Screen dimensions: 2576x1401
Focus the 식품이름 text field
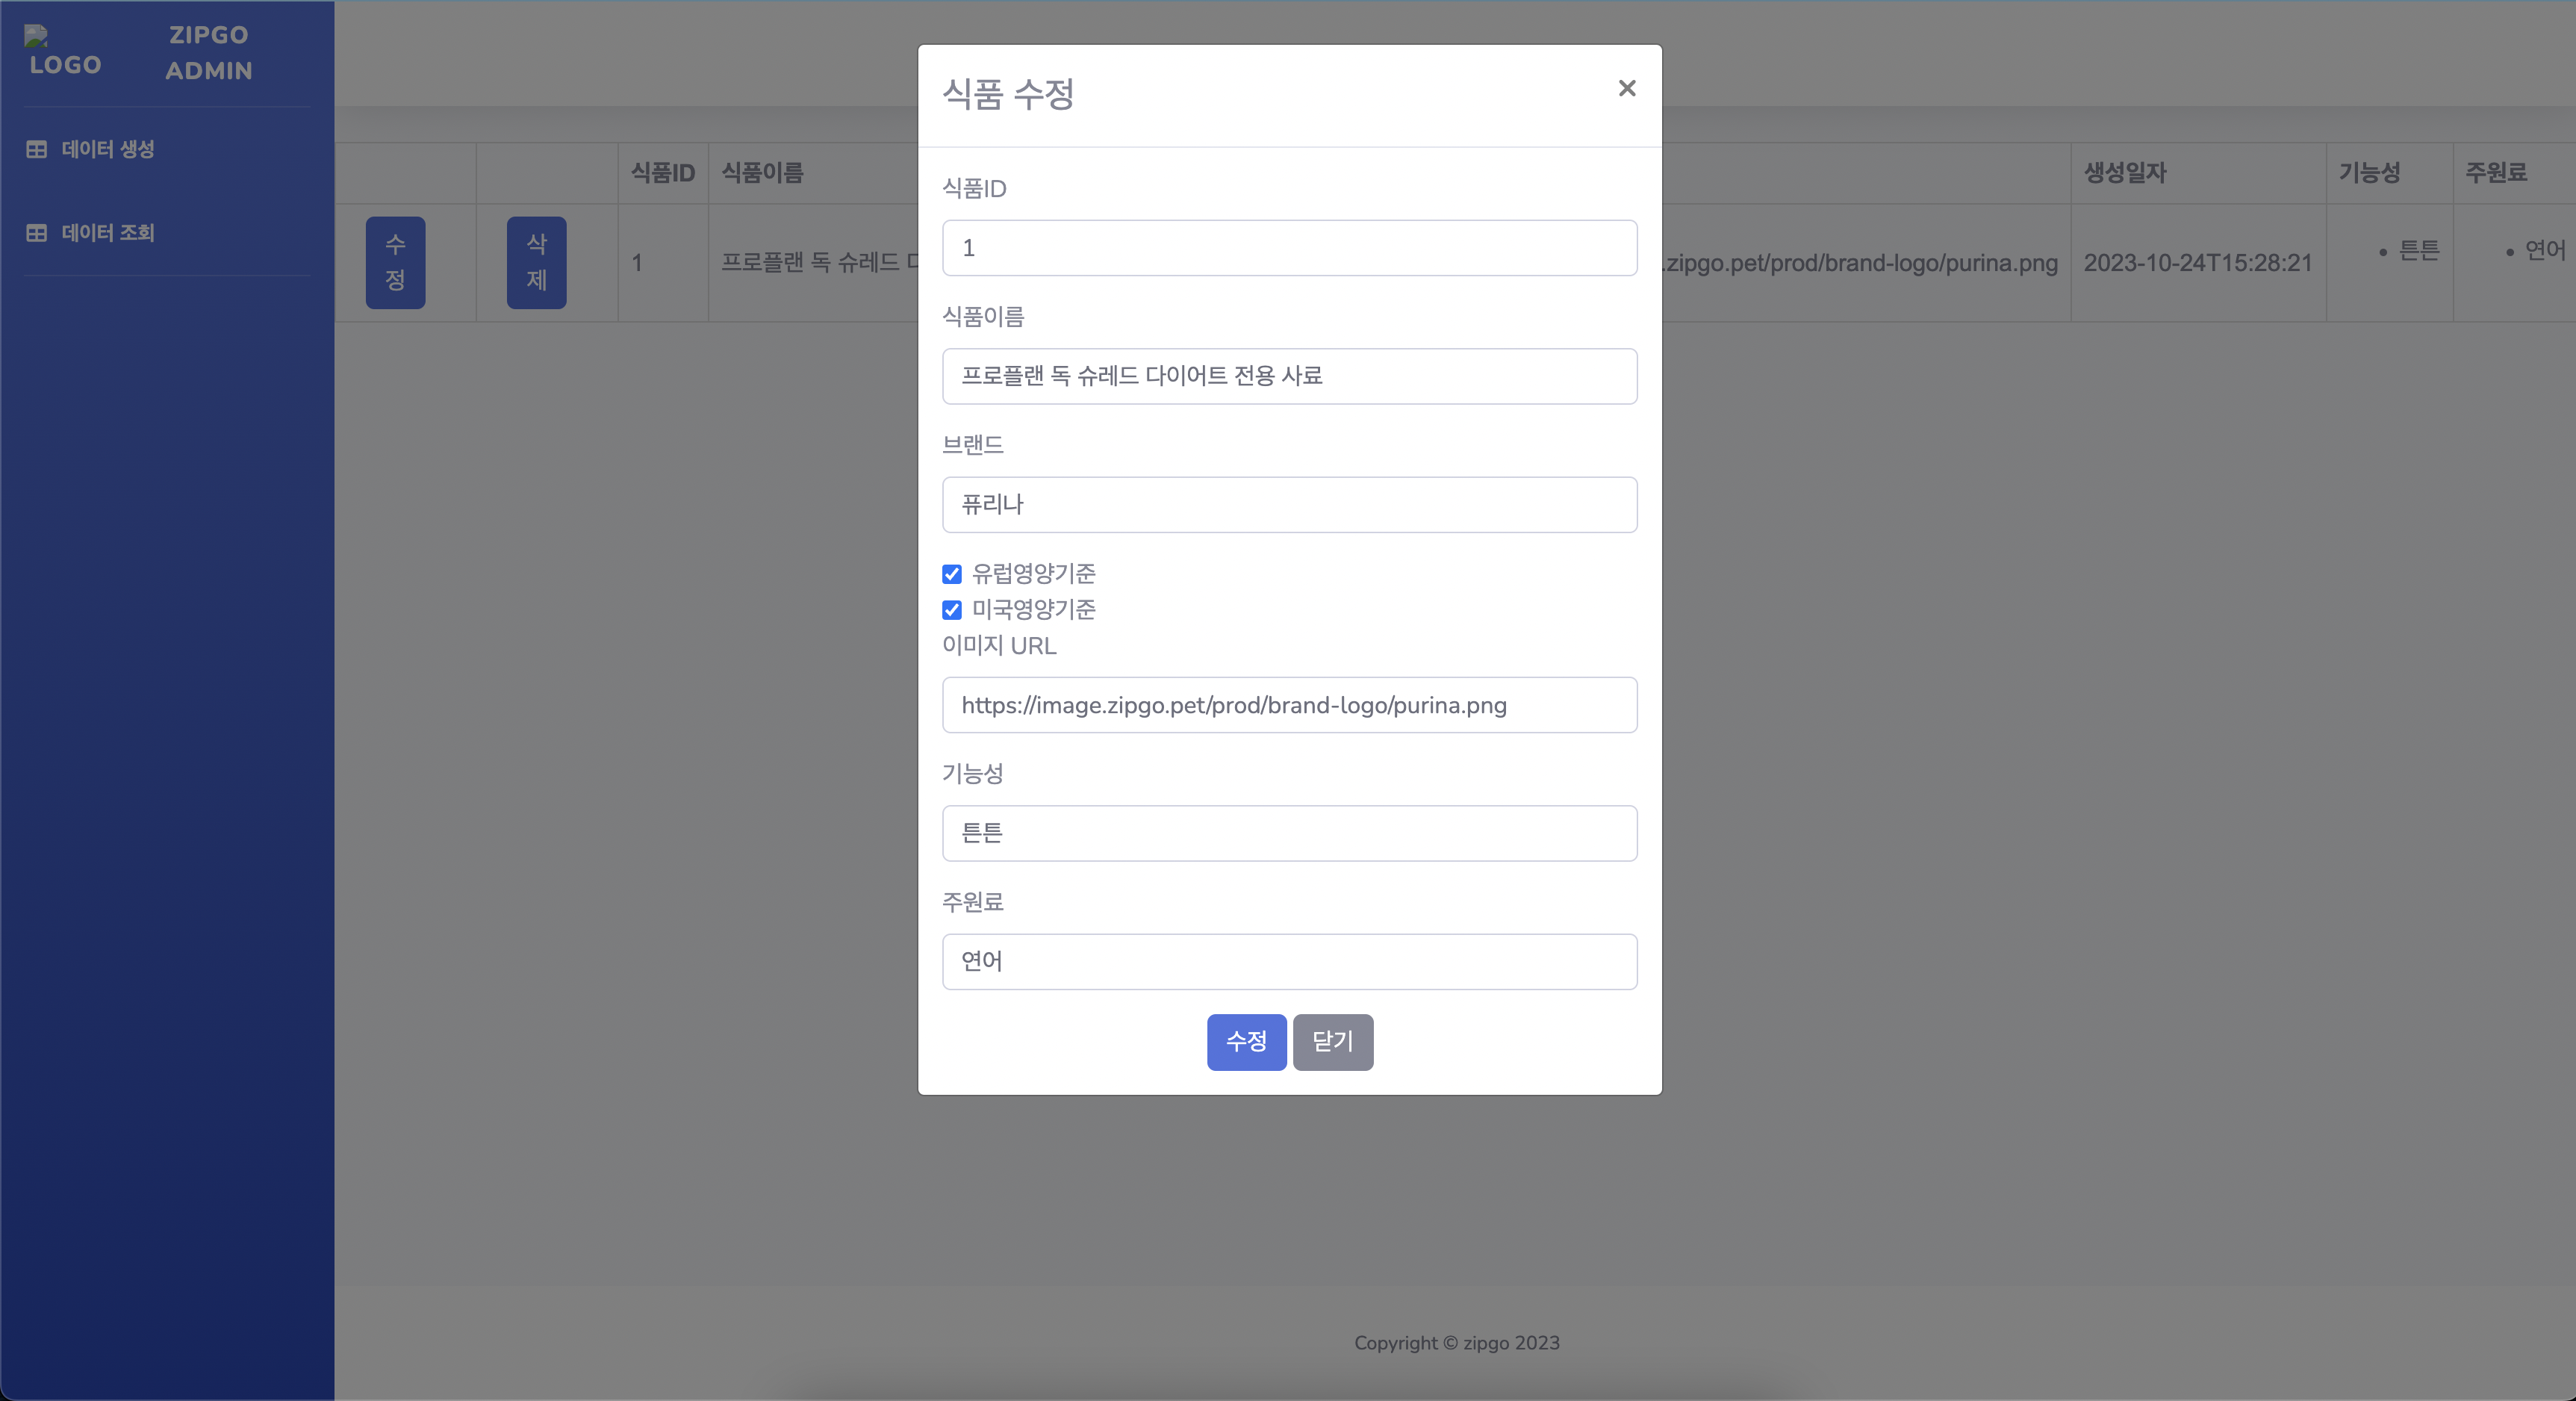1289,376
